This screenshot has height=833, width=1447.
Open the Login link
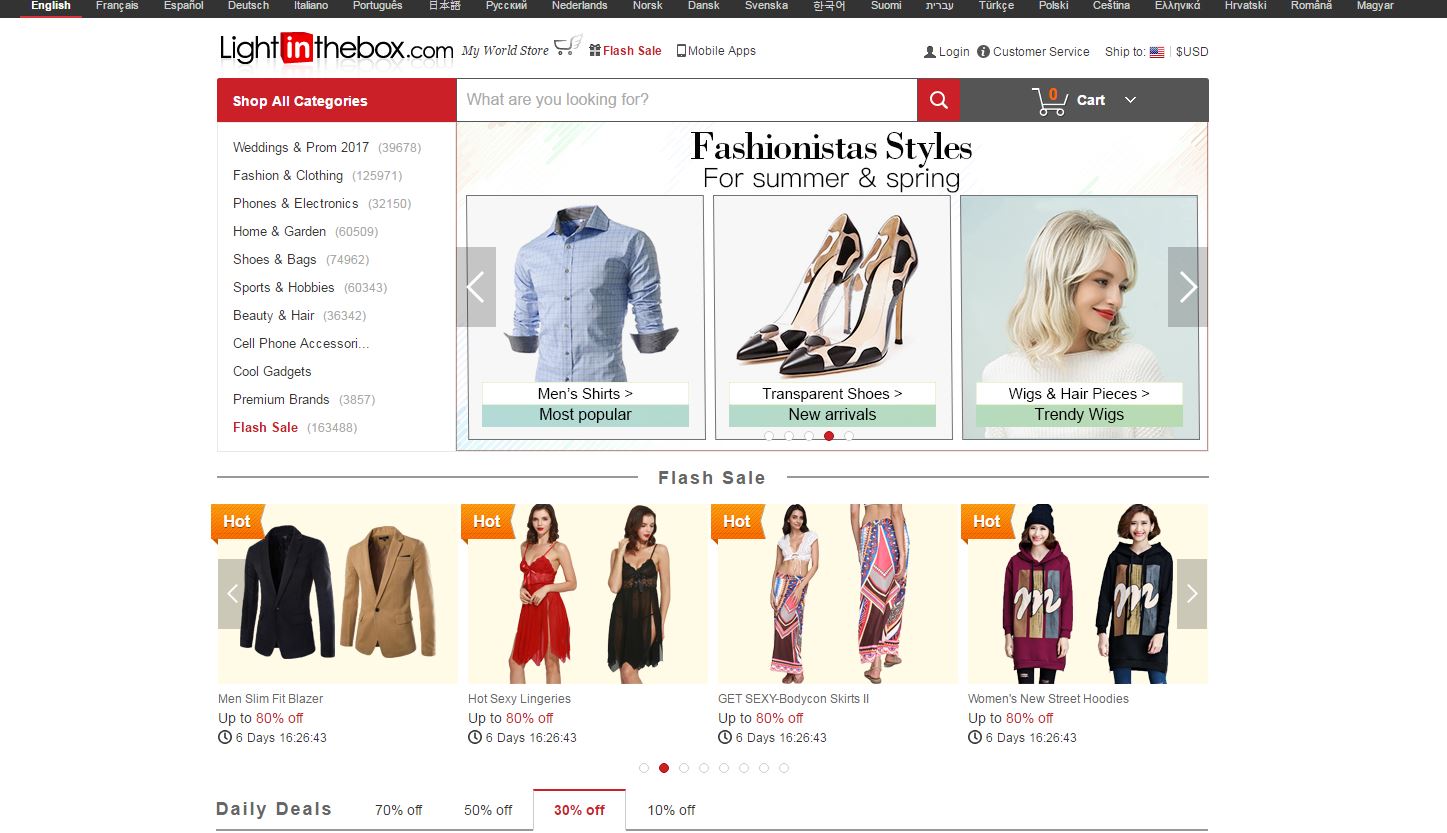[946, 52]
